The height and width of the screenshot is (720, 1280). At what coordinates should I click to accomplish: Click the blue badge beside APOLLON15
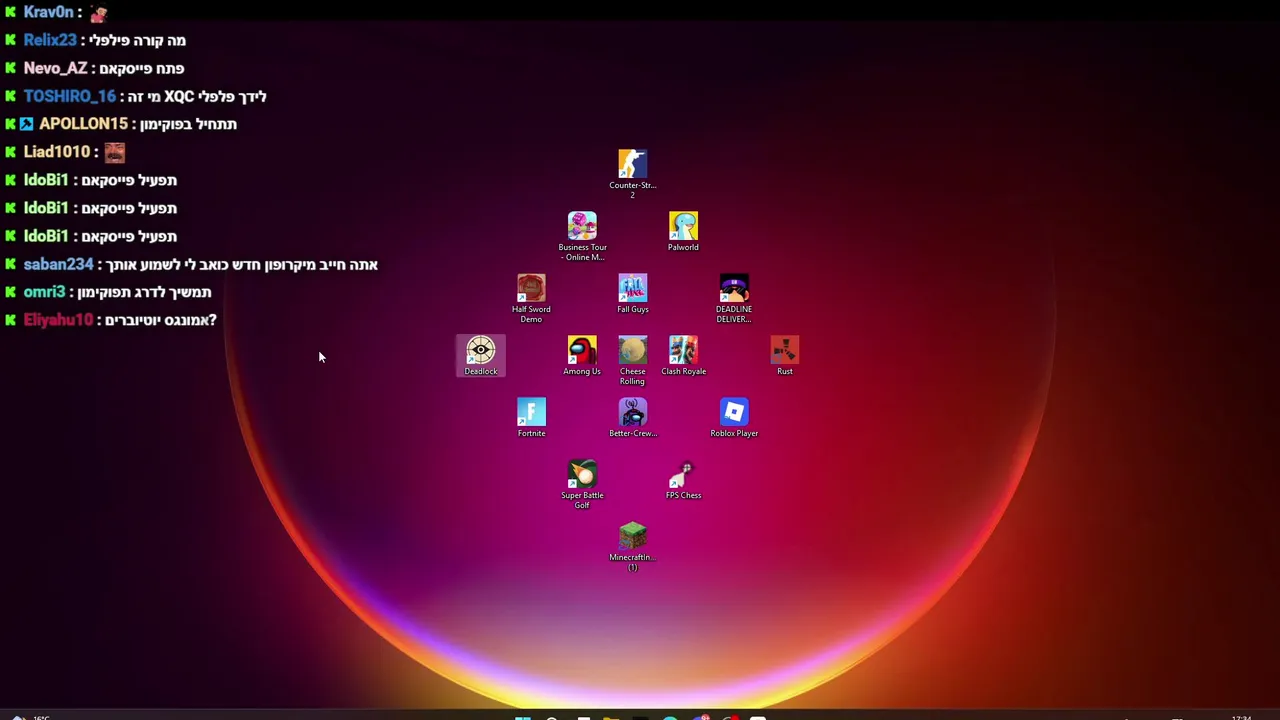pos(27,124)
